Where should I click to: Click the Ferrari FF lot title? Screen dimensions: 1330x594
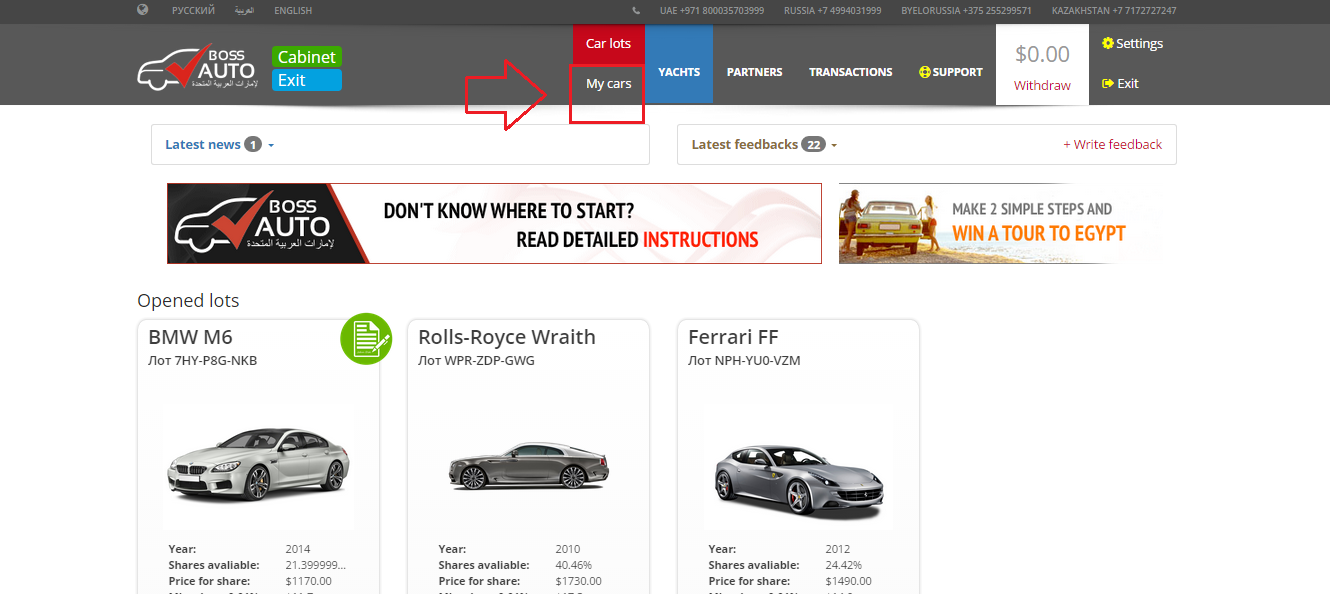click(733, 337)
